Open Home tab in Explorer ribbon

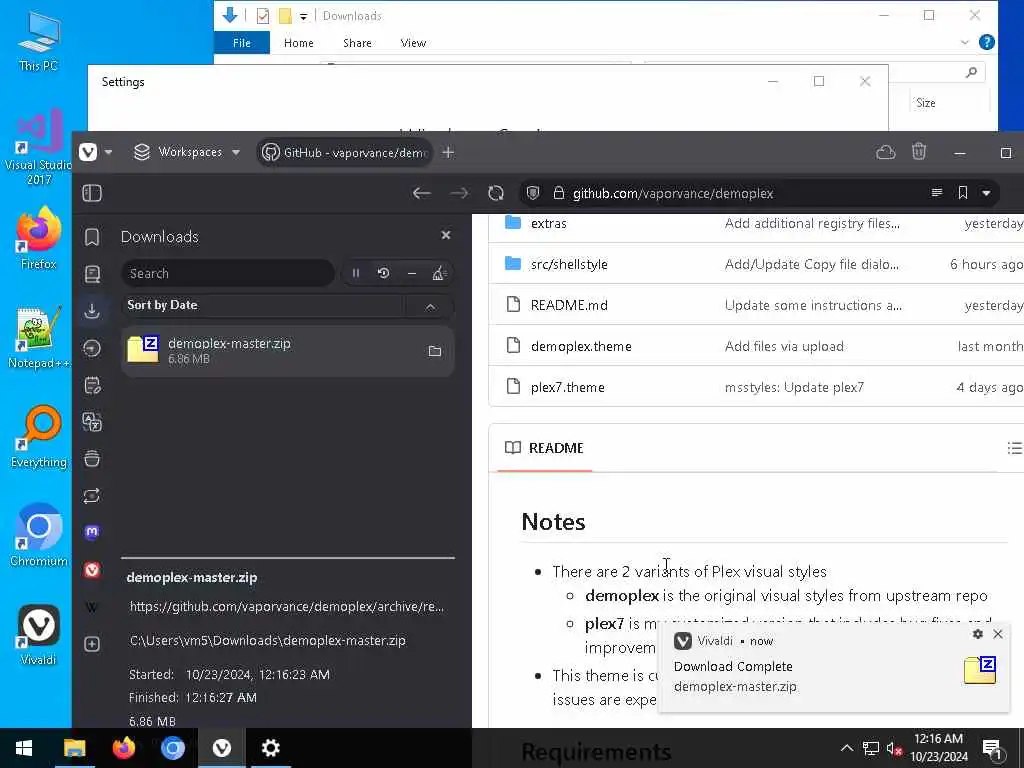point(298,43)
